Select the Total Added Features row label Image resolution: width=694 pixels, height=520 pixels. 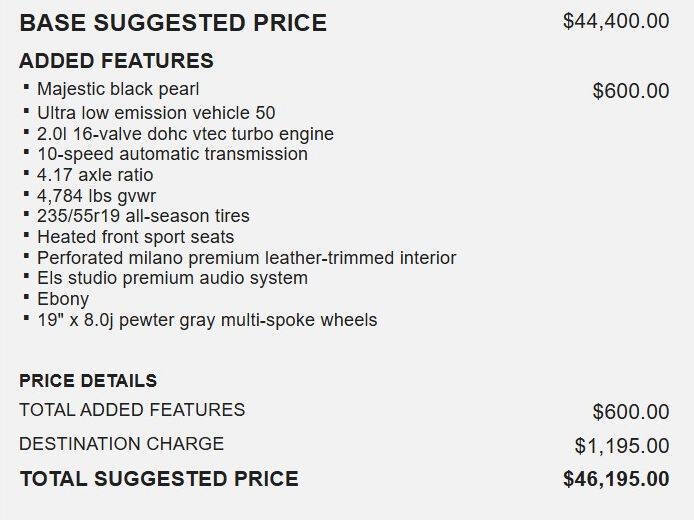click(132, 410)
